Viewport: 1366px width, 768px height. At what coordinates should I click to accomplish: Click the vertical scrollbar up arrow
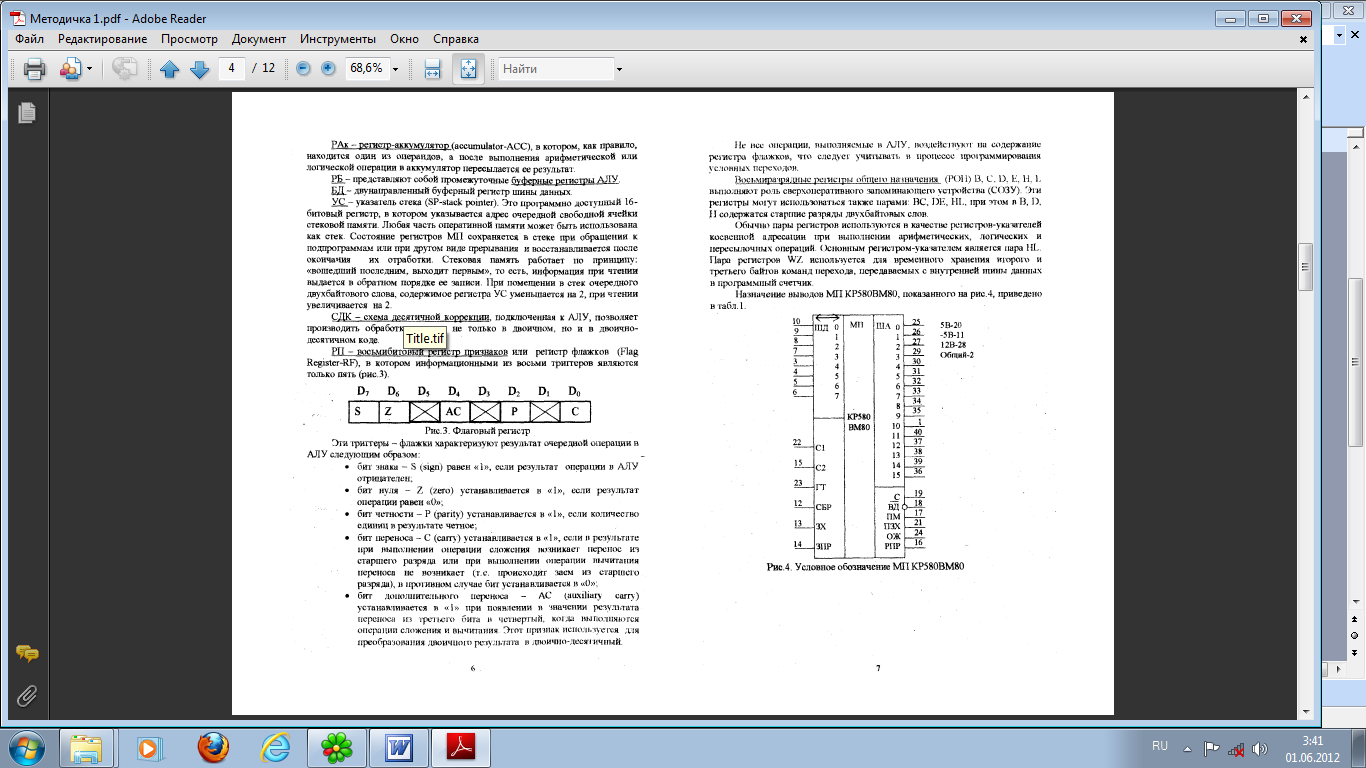click(1304, 97)
